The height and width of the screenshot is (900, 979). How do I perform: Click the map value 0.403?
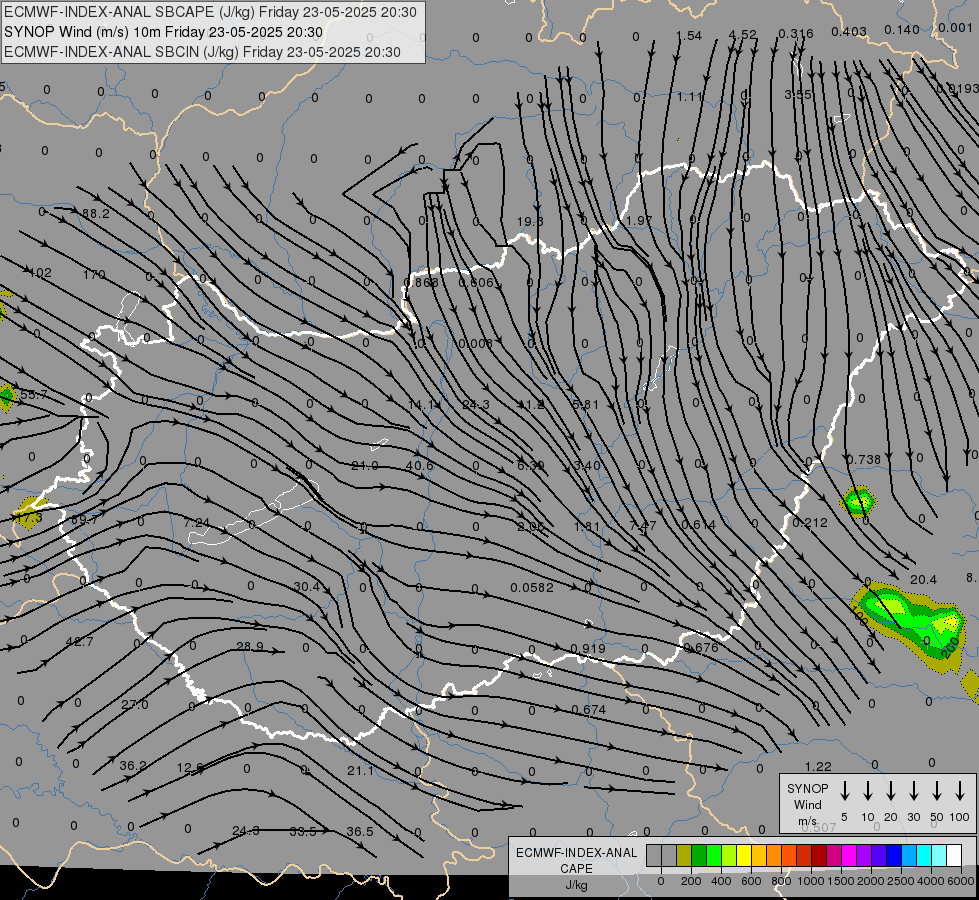[849, 31]
